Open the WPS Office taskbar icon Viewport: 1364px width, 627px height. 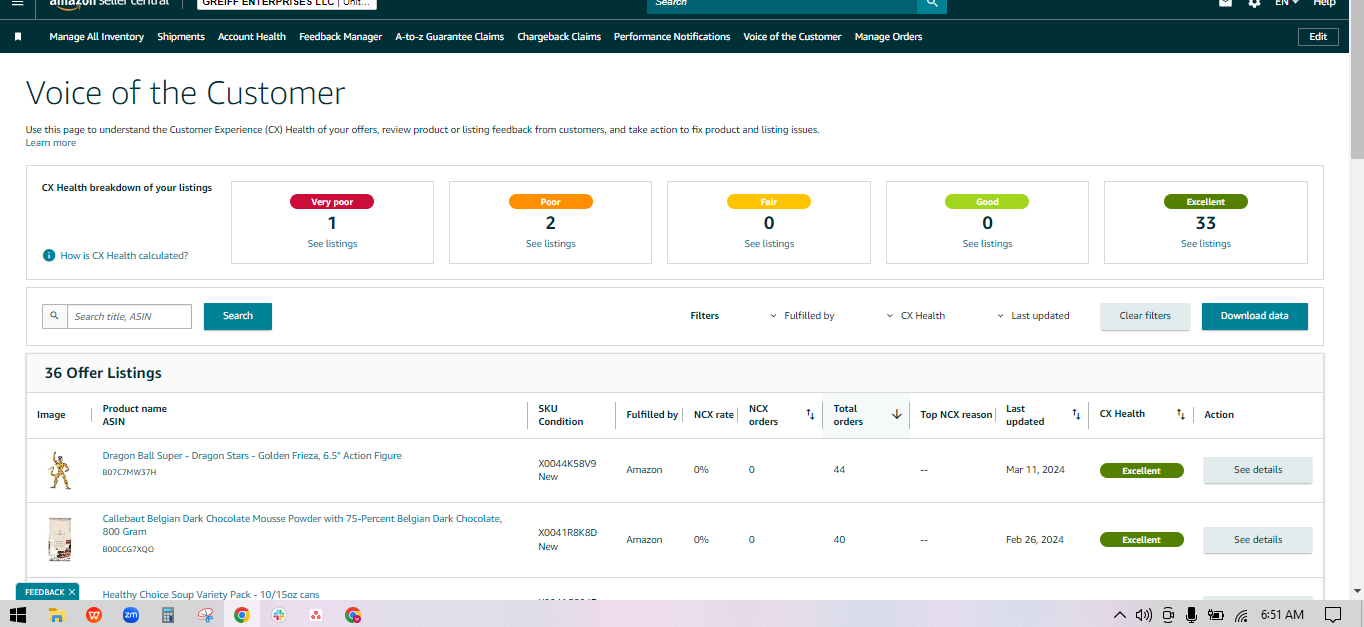[x=94, y=615]
